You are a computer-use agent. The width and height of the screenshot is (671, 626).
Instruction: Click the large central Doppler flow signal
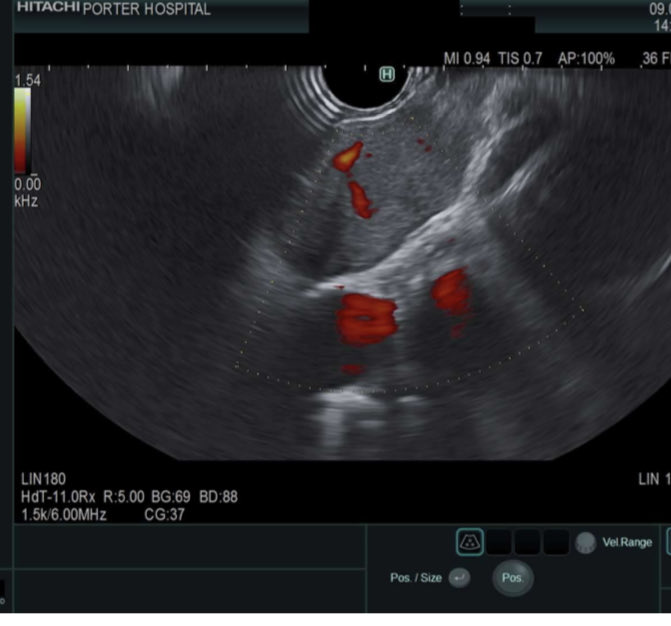click(x=366, y=319)
